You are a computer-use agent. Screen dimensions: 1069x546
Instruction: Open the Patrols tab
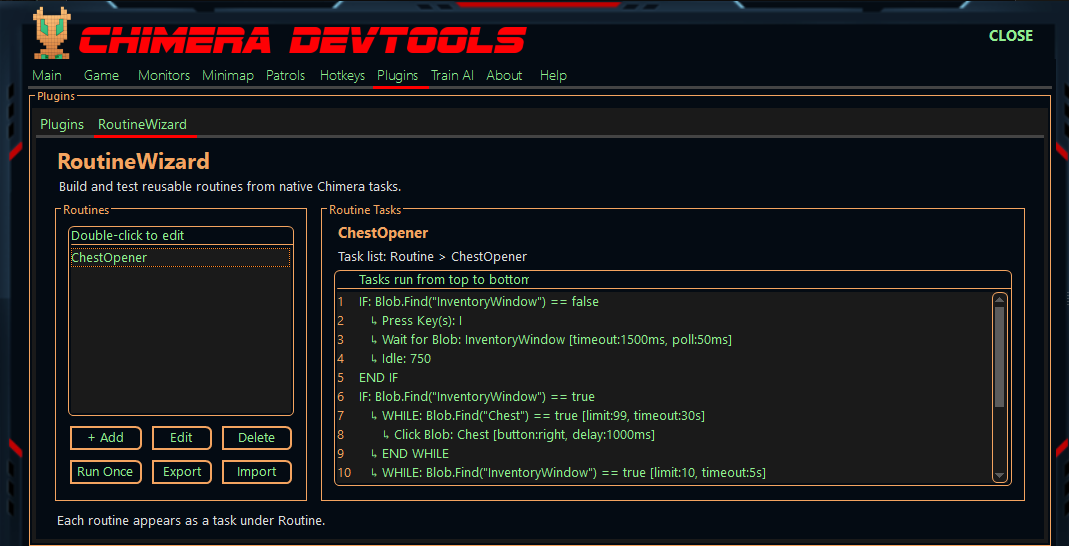coord(286,76)
